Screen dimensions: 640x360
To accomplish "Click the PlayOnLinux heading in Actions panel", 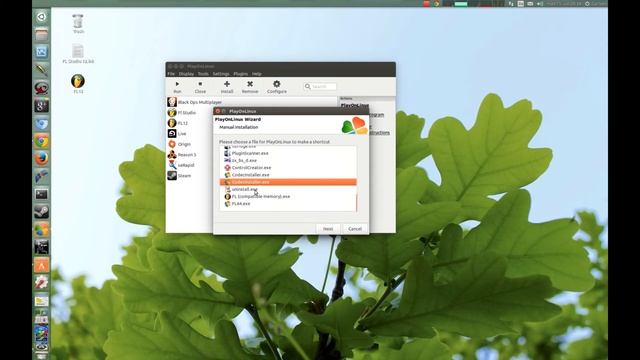I will point(354,105).
